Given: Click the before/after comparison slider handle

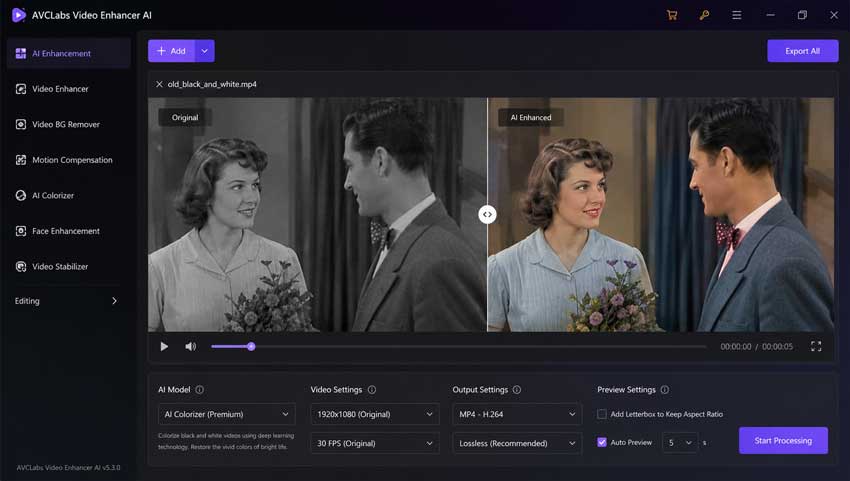Looking at the screenshot, I should point(487,215).
